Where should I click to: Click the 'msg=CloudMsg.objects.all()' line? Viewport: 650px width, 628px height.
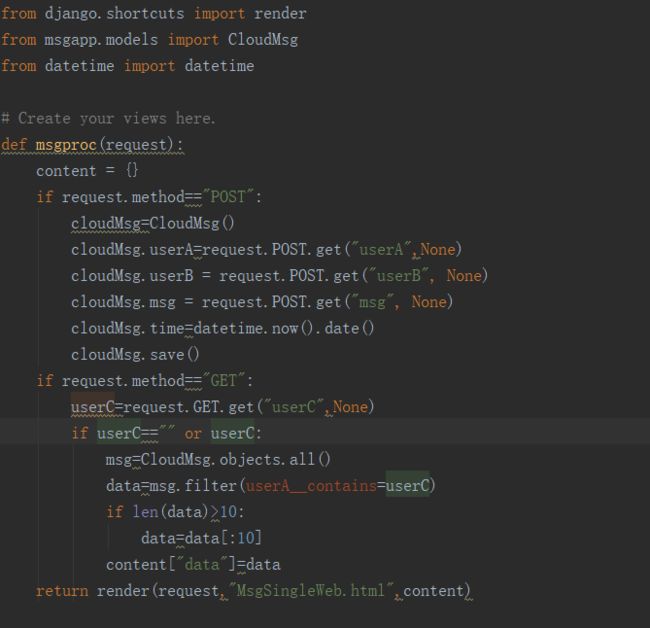218,459
